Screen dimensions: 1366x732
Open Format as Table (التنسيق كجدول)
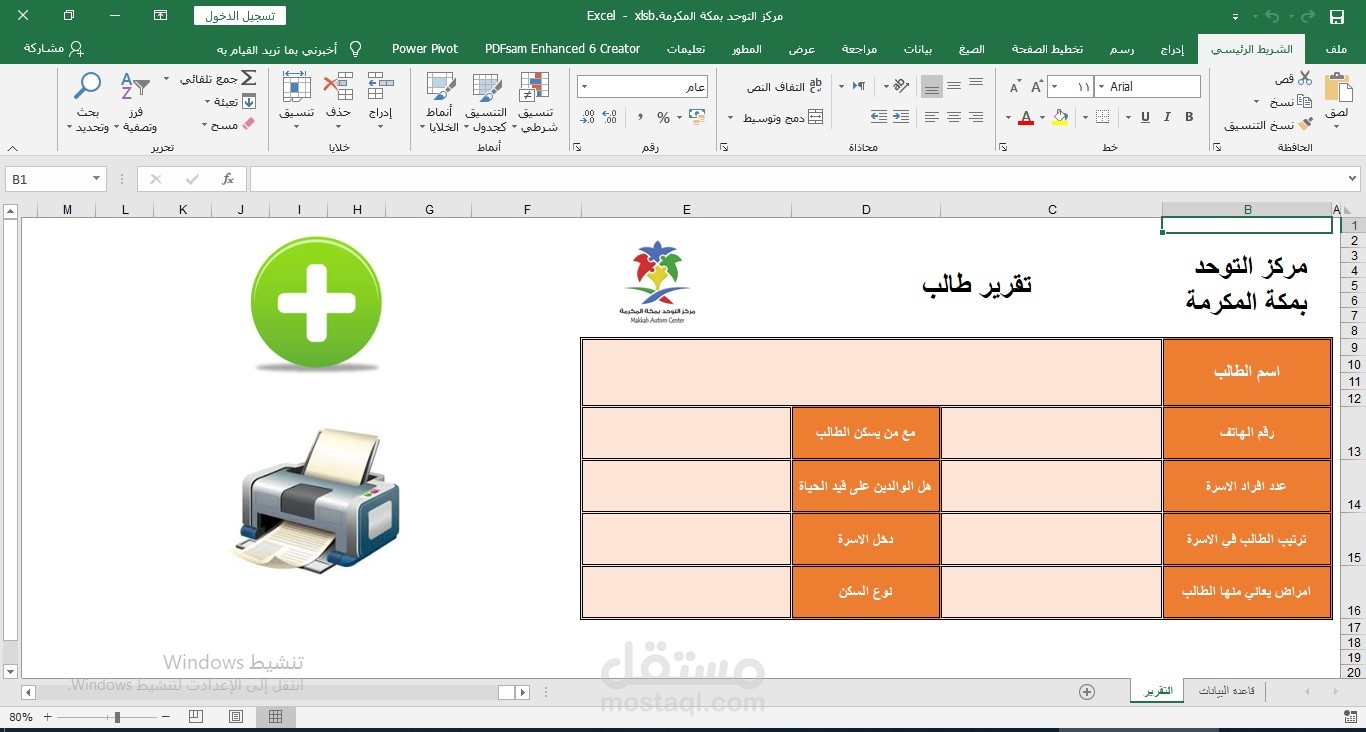(x=486, y=102)
